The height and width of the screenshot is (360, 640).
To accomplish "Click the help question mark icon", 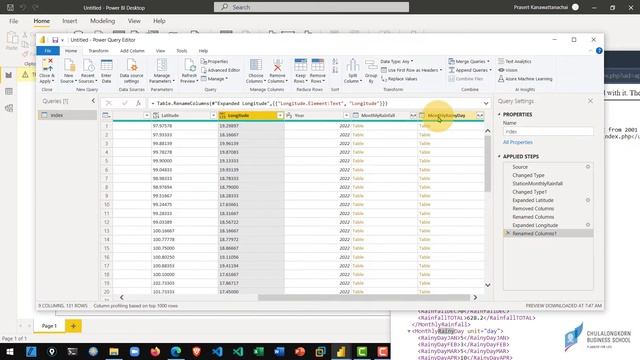I will click(599, 51).
